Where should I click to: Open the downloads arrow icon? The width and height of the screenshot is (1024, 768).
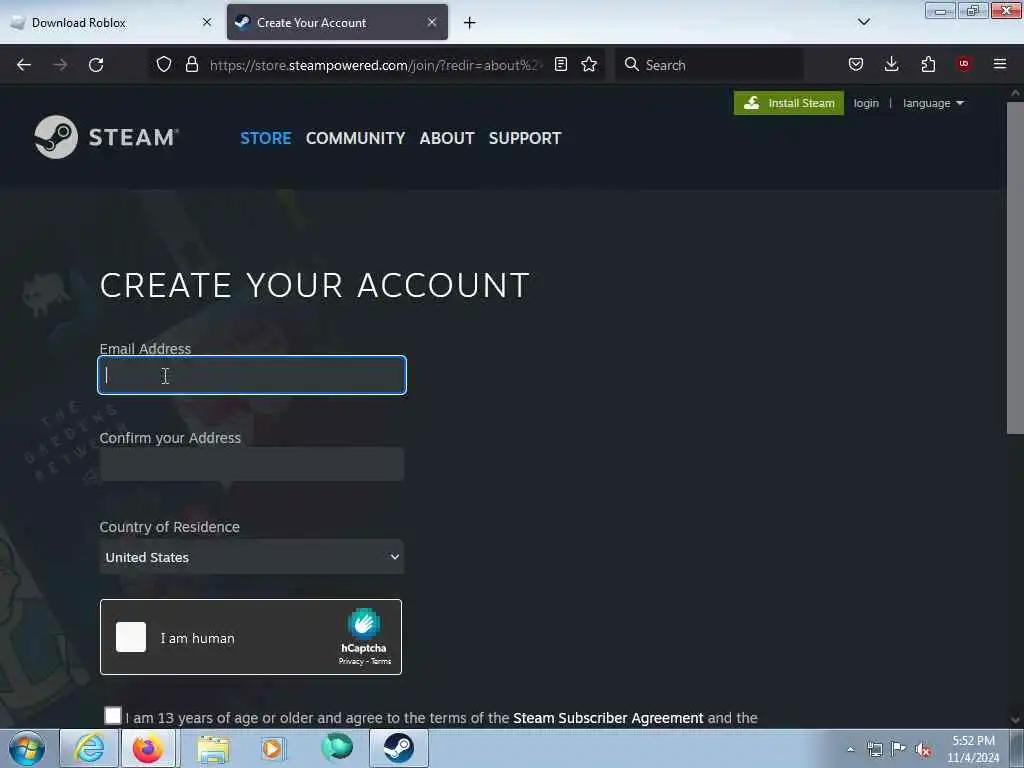pos(891,64)
